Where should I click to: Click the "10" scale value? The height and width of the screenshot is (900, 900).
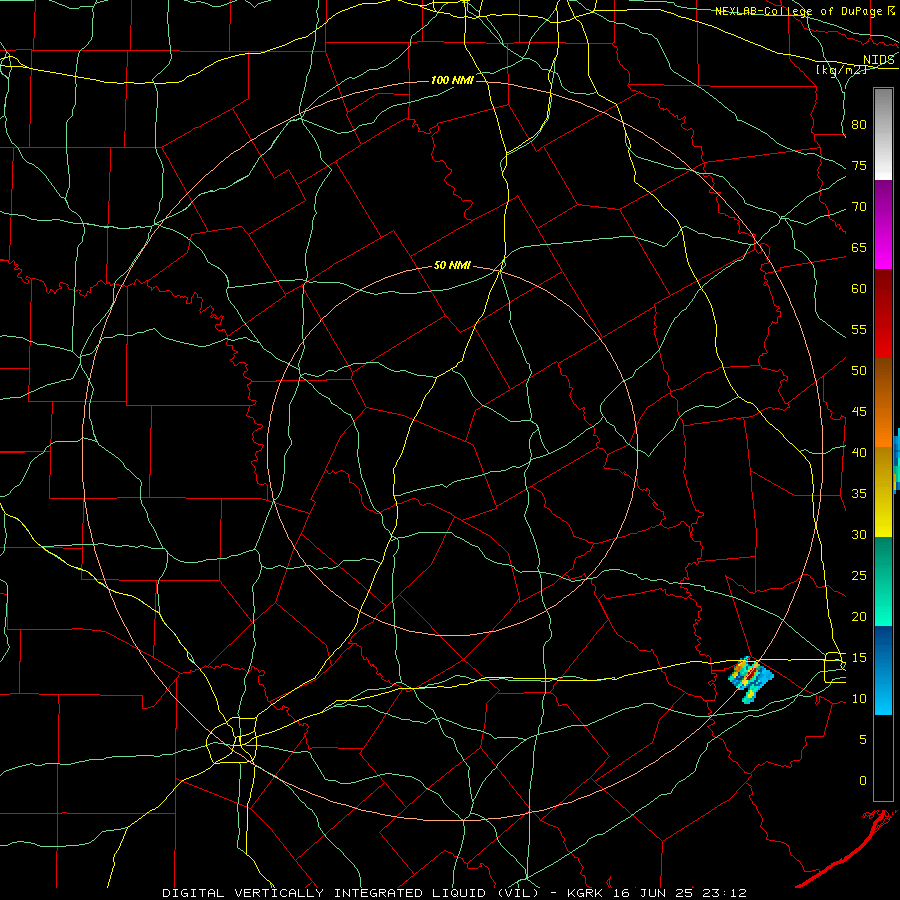859,699
